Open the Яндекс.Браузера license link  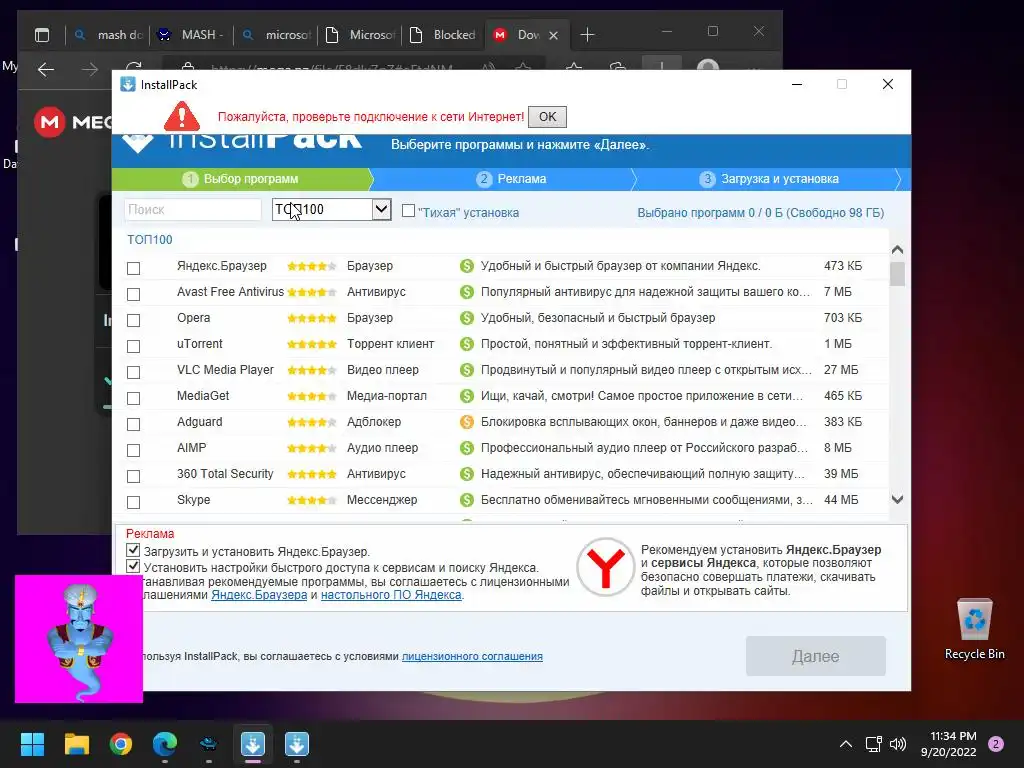tap(259, 595)
